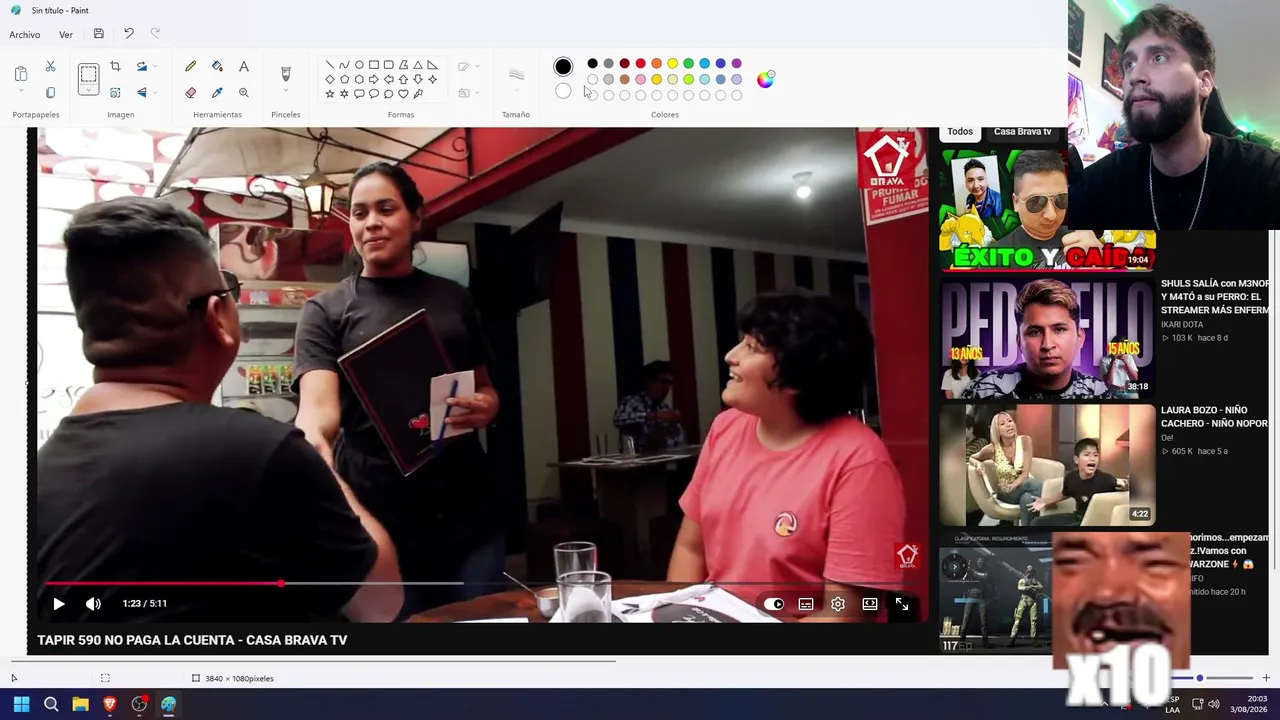This screenshot has width=1280, height=720.
Task: Pick the Rectangle shape
Action: [374, 65]
